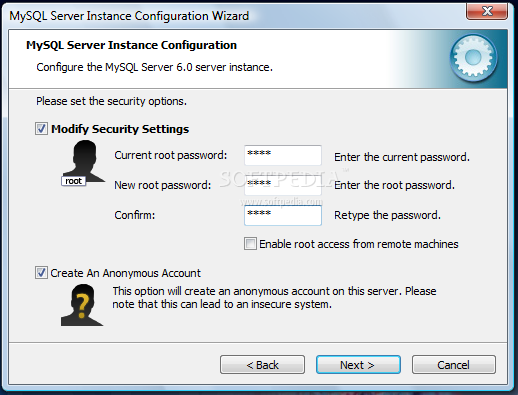Click the anonymous user question-mark icon
The height and width of the screenshot is (395, 518).
tap(82, 305)
